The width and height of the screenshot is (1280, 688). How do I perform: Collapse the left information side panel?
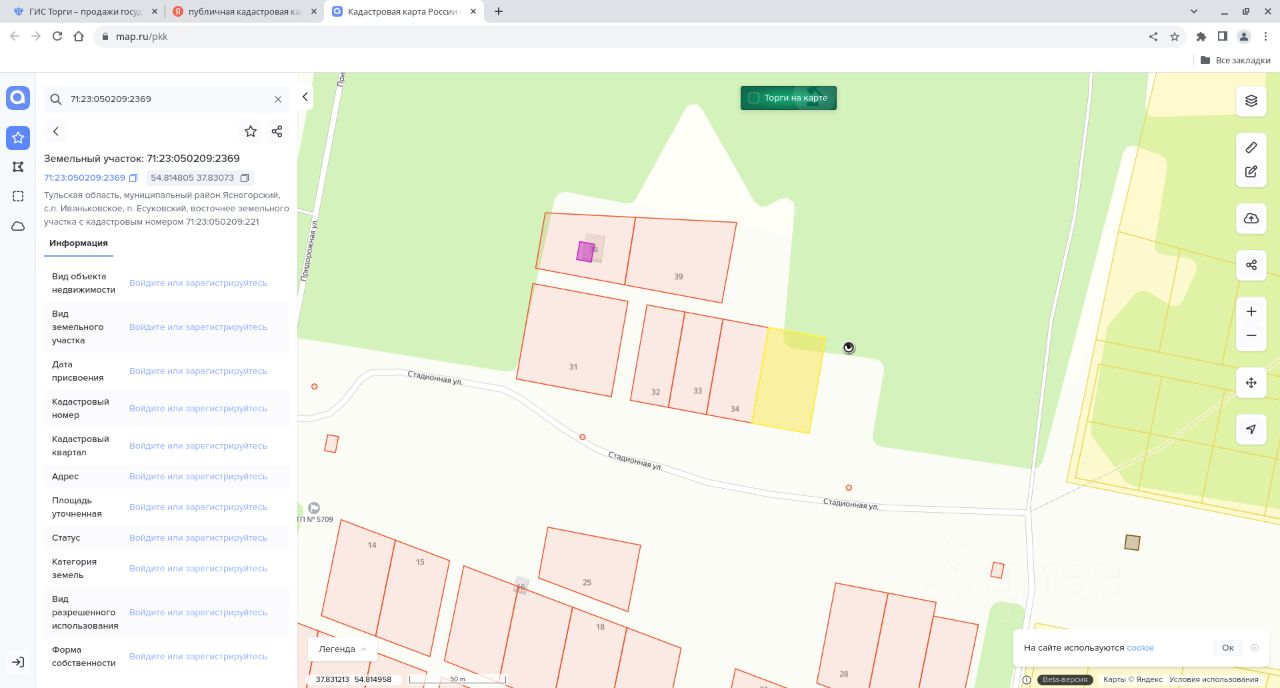[305, 97]
